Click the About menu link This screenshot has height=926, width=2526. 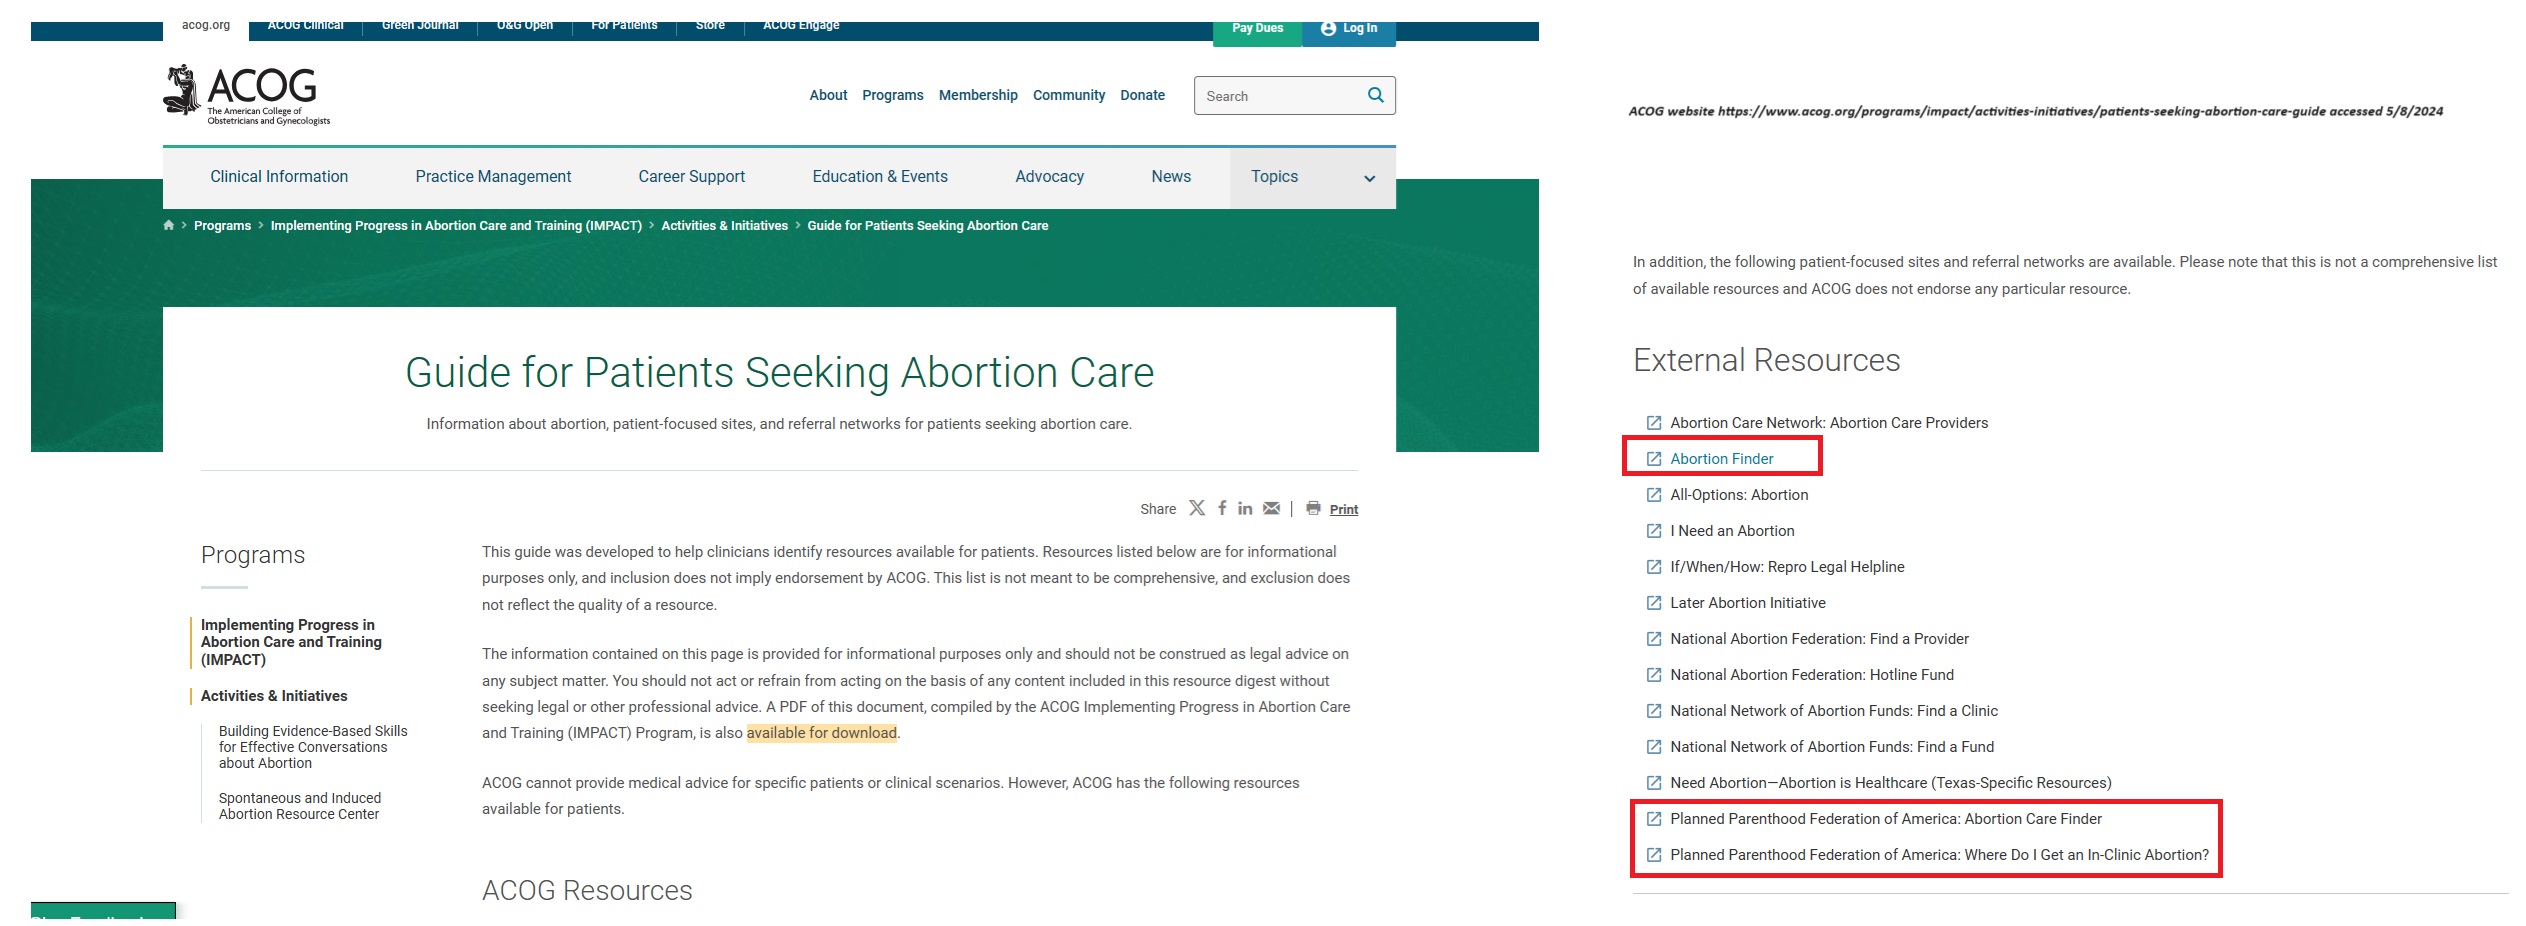pos(828,95)
